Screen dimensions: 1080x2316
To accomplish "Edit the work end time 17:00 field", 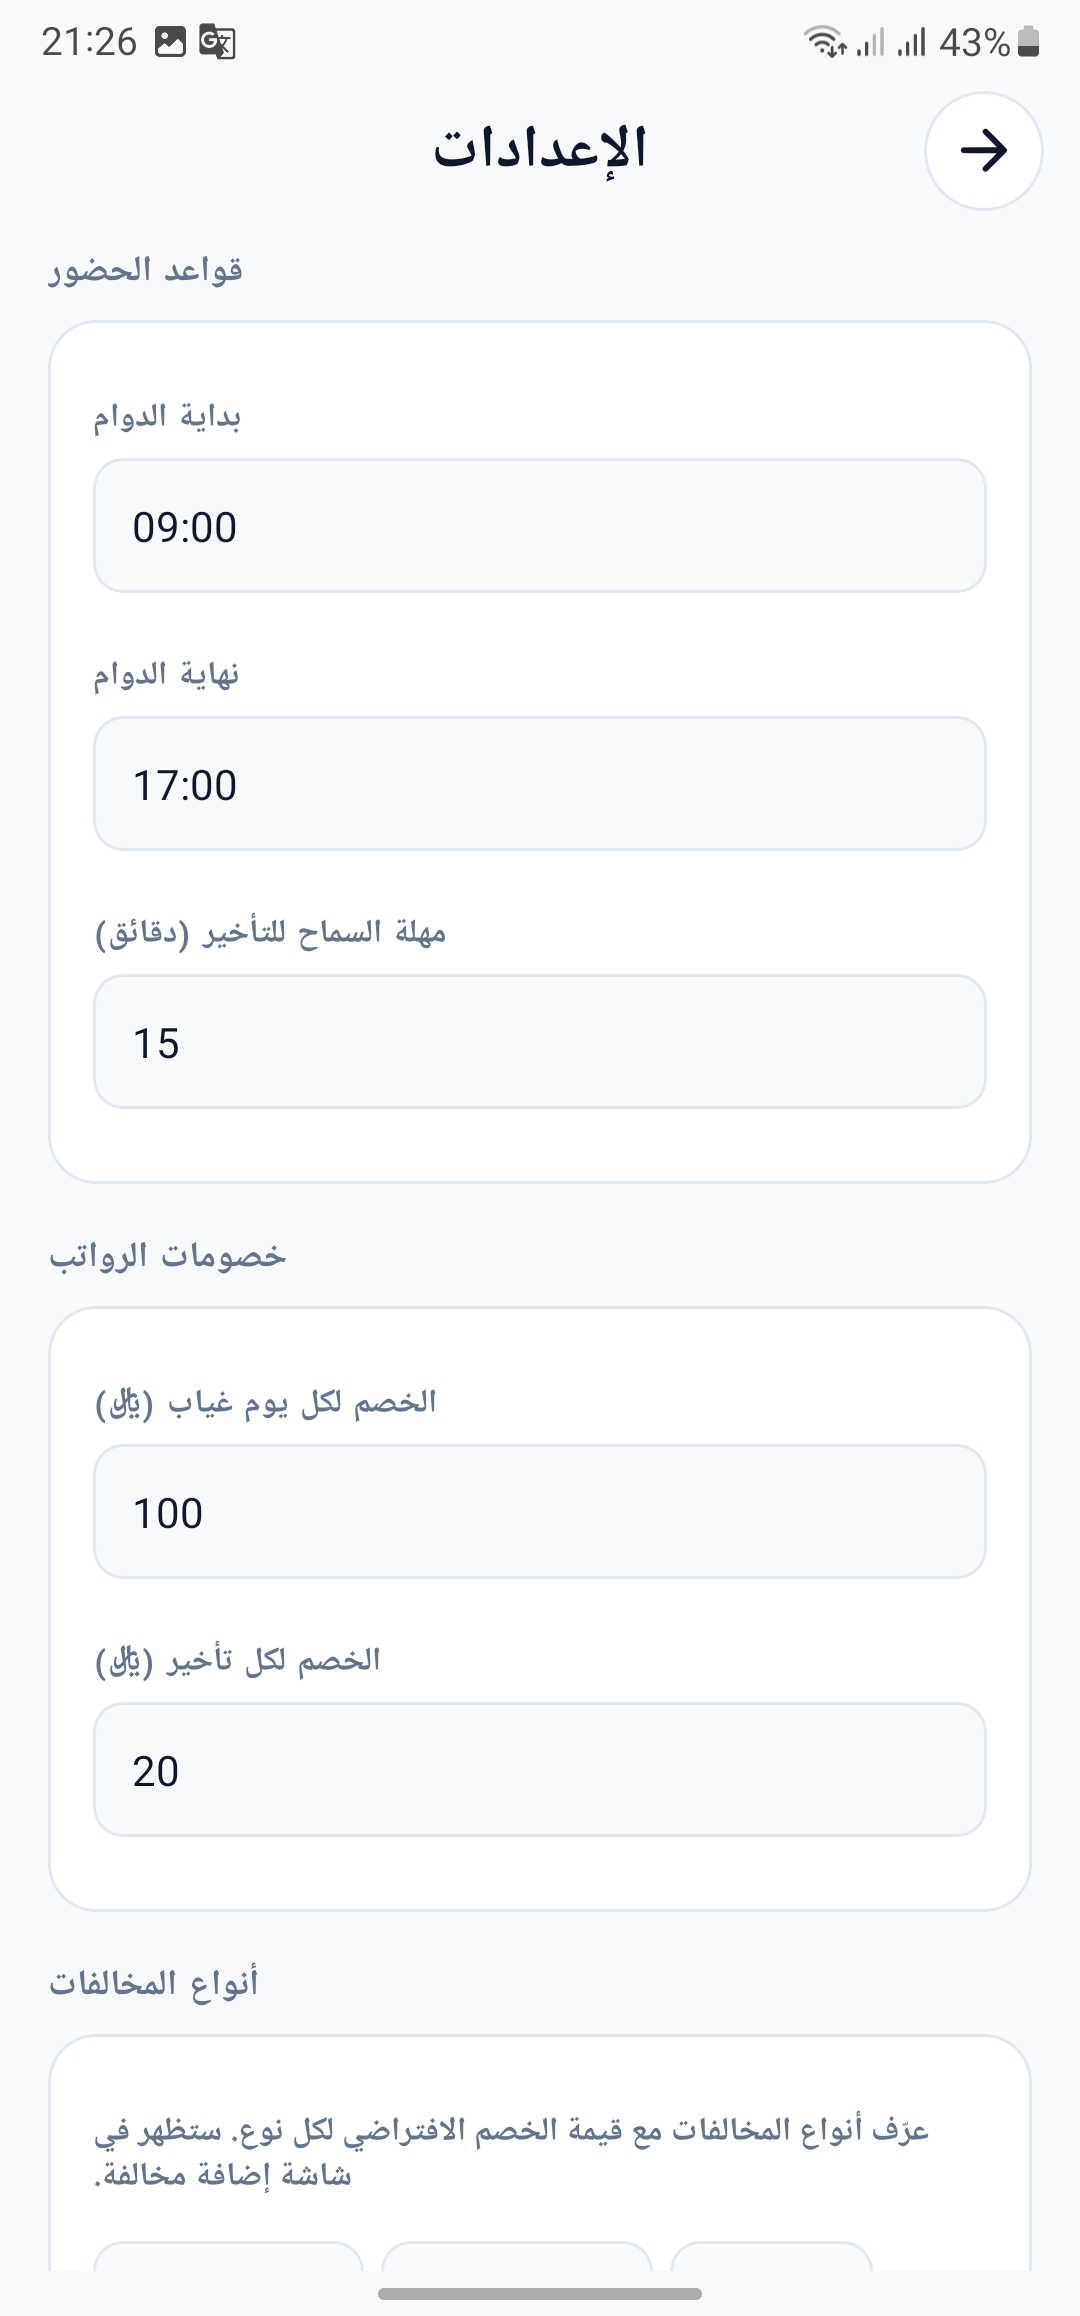I will point(540,784).
